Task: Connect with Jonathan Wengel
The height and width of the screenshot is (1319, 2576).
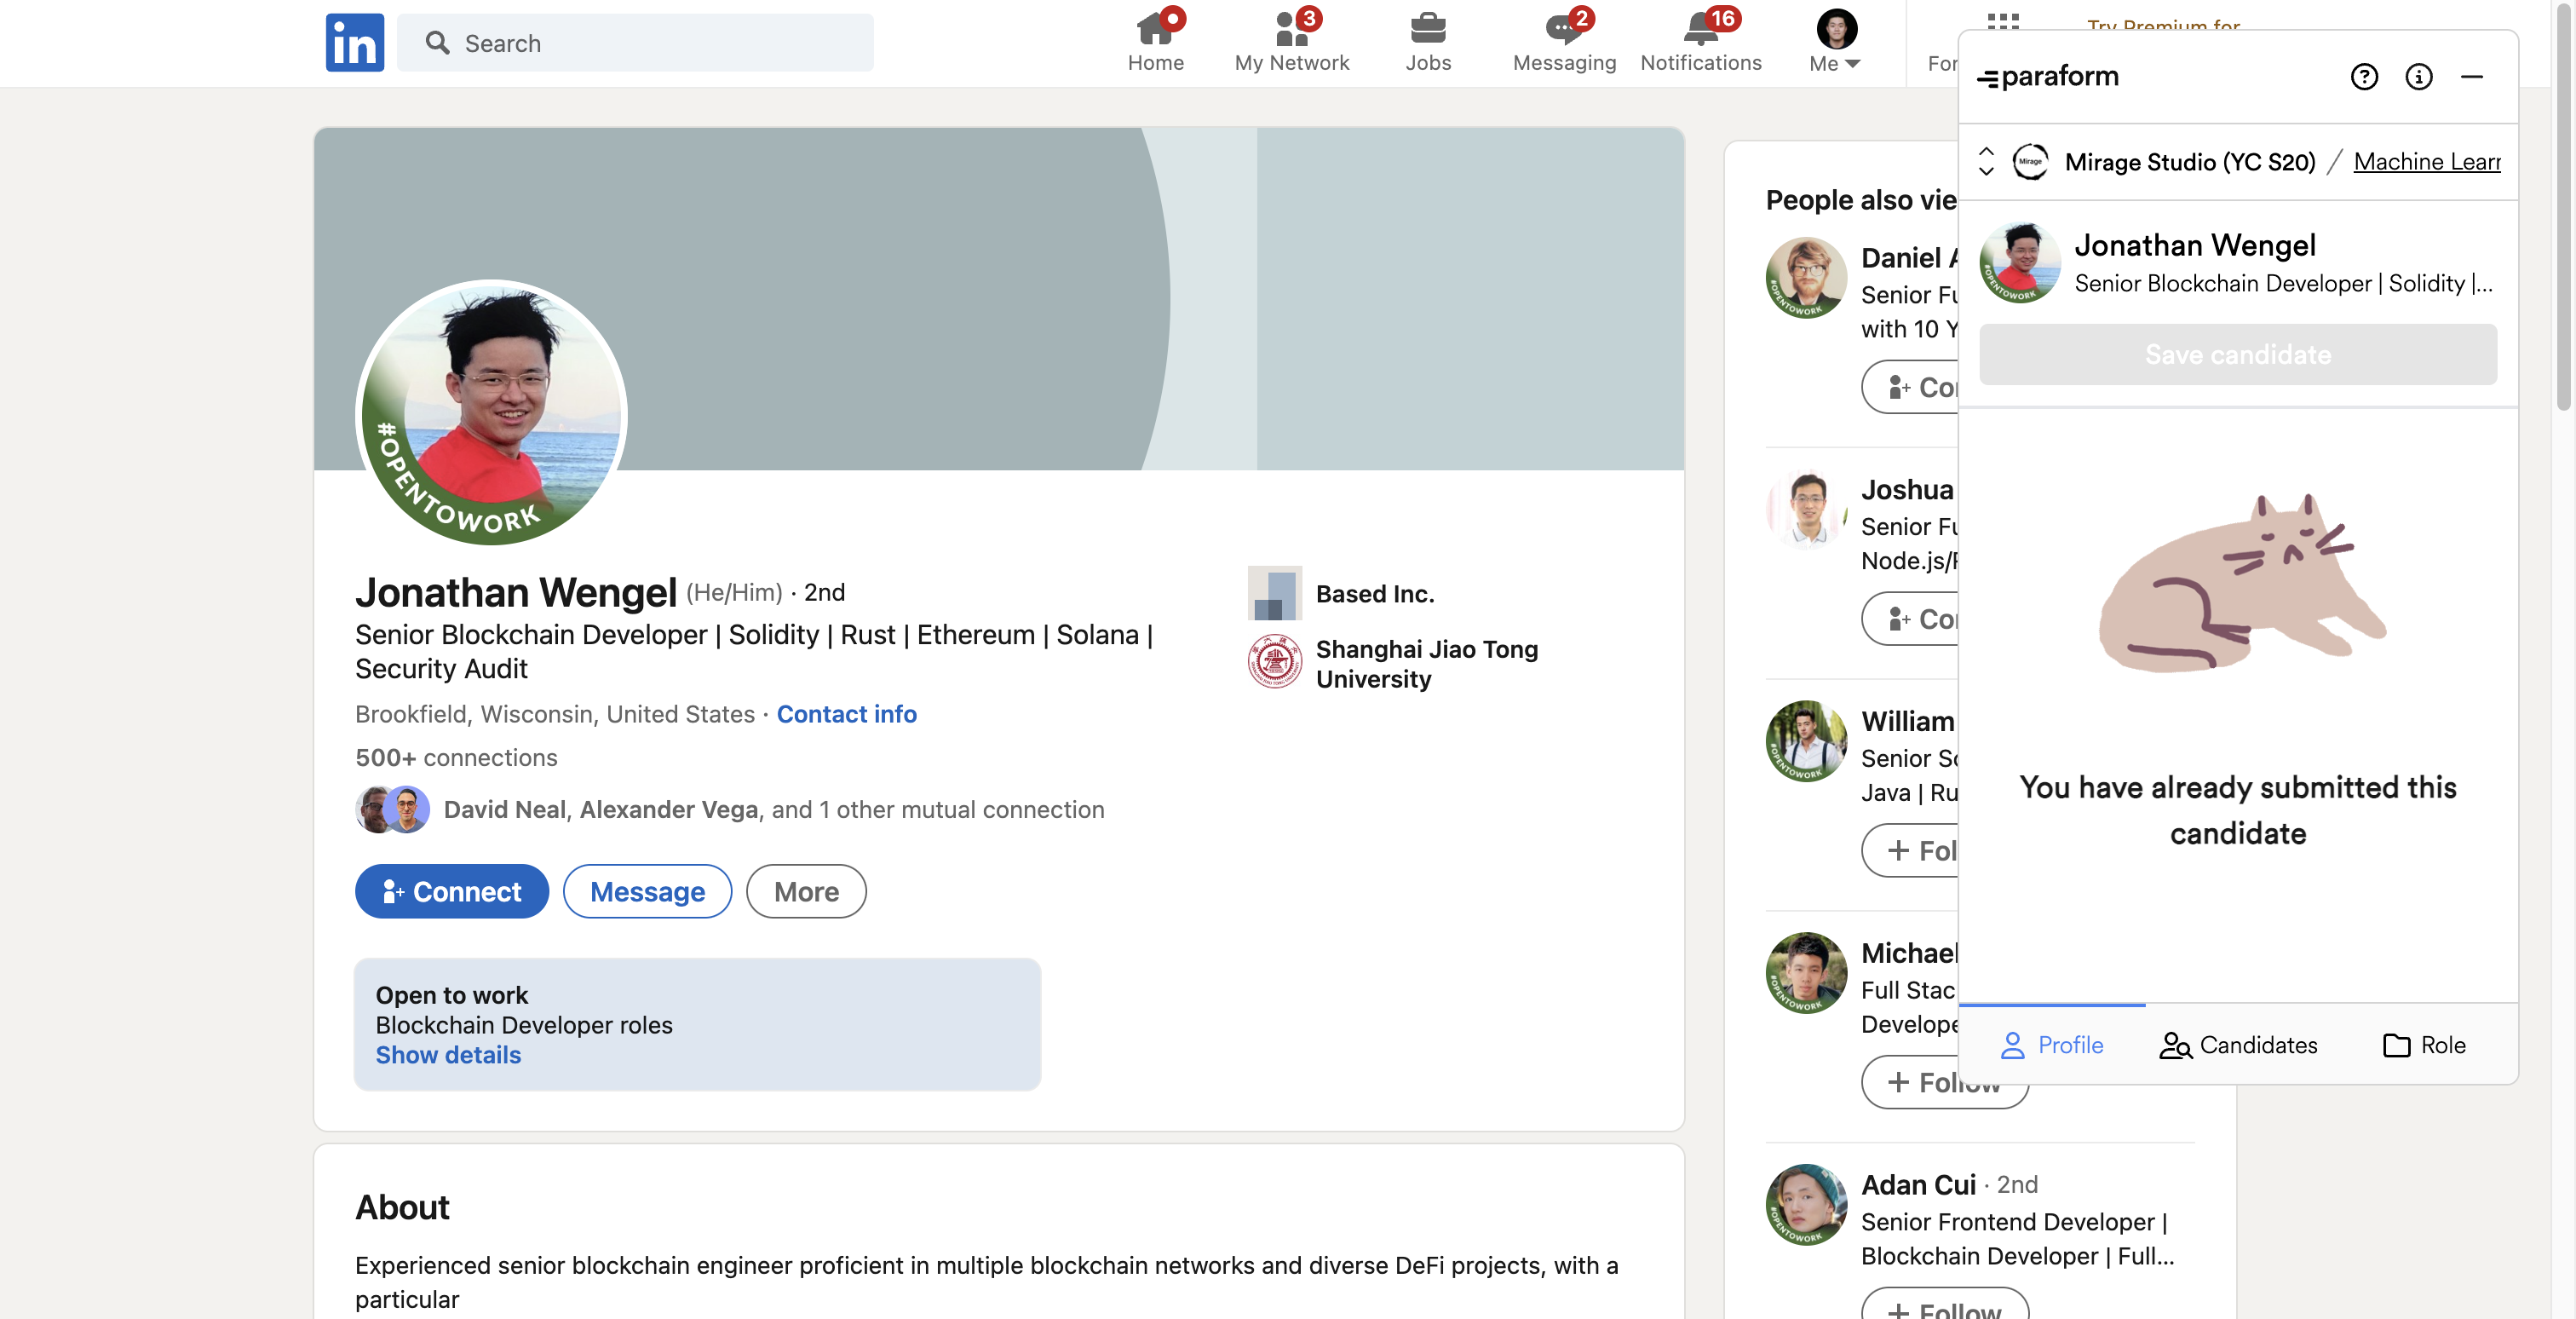Action: pos(451,891)
